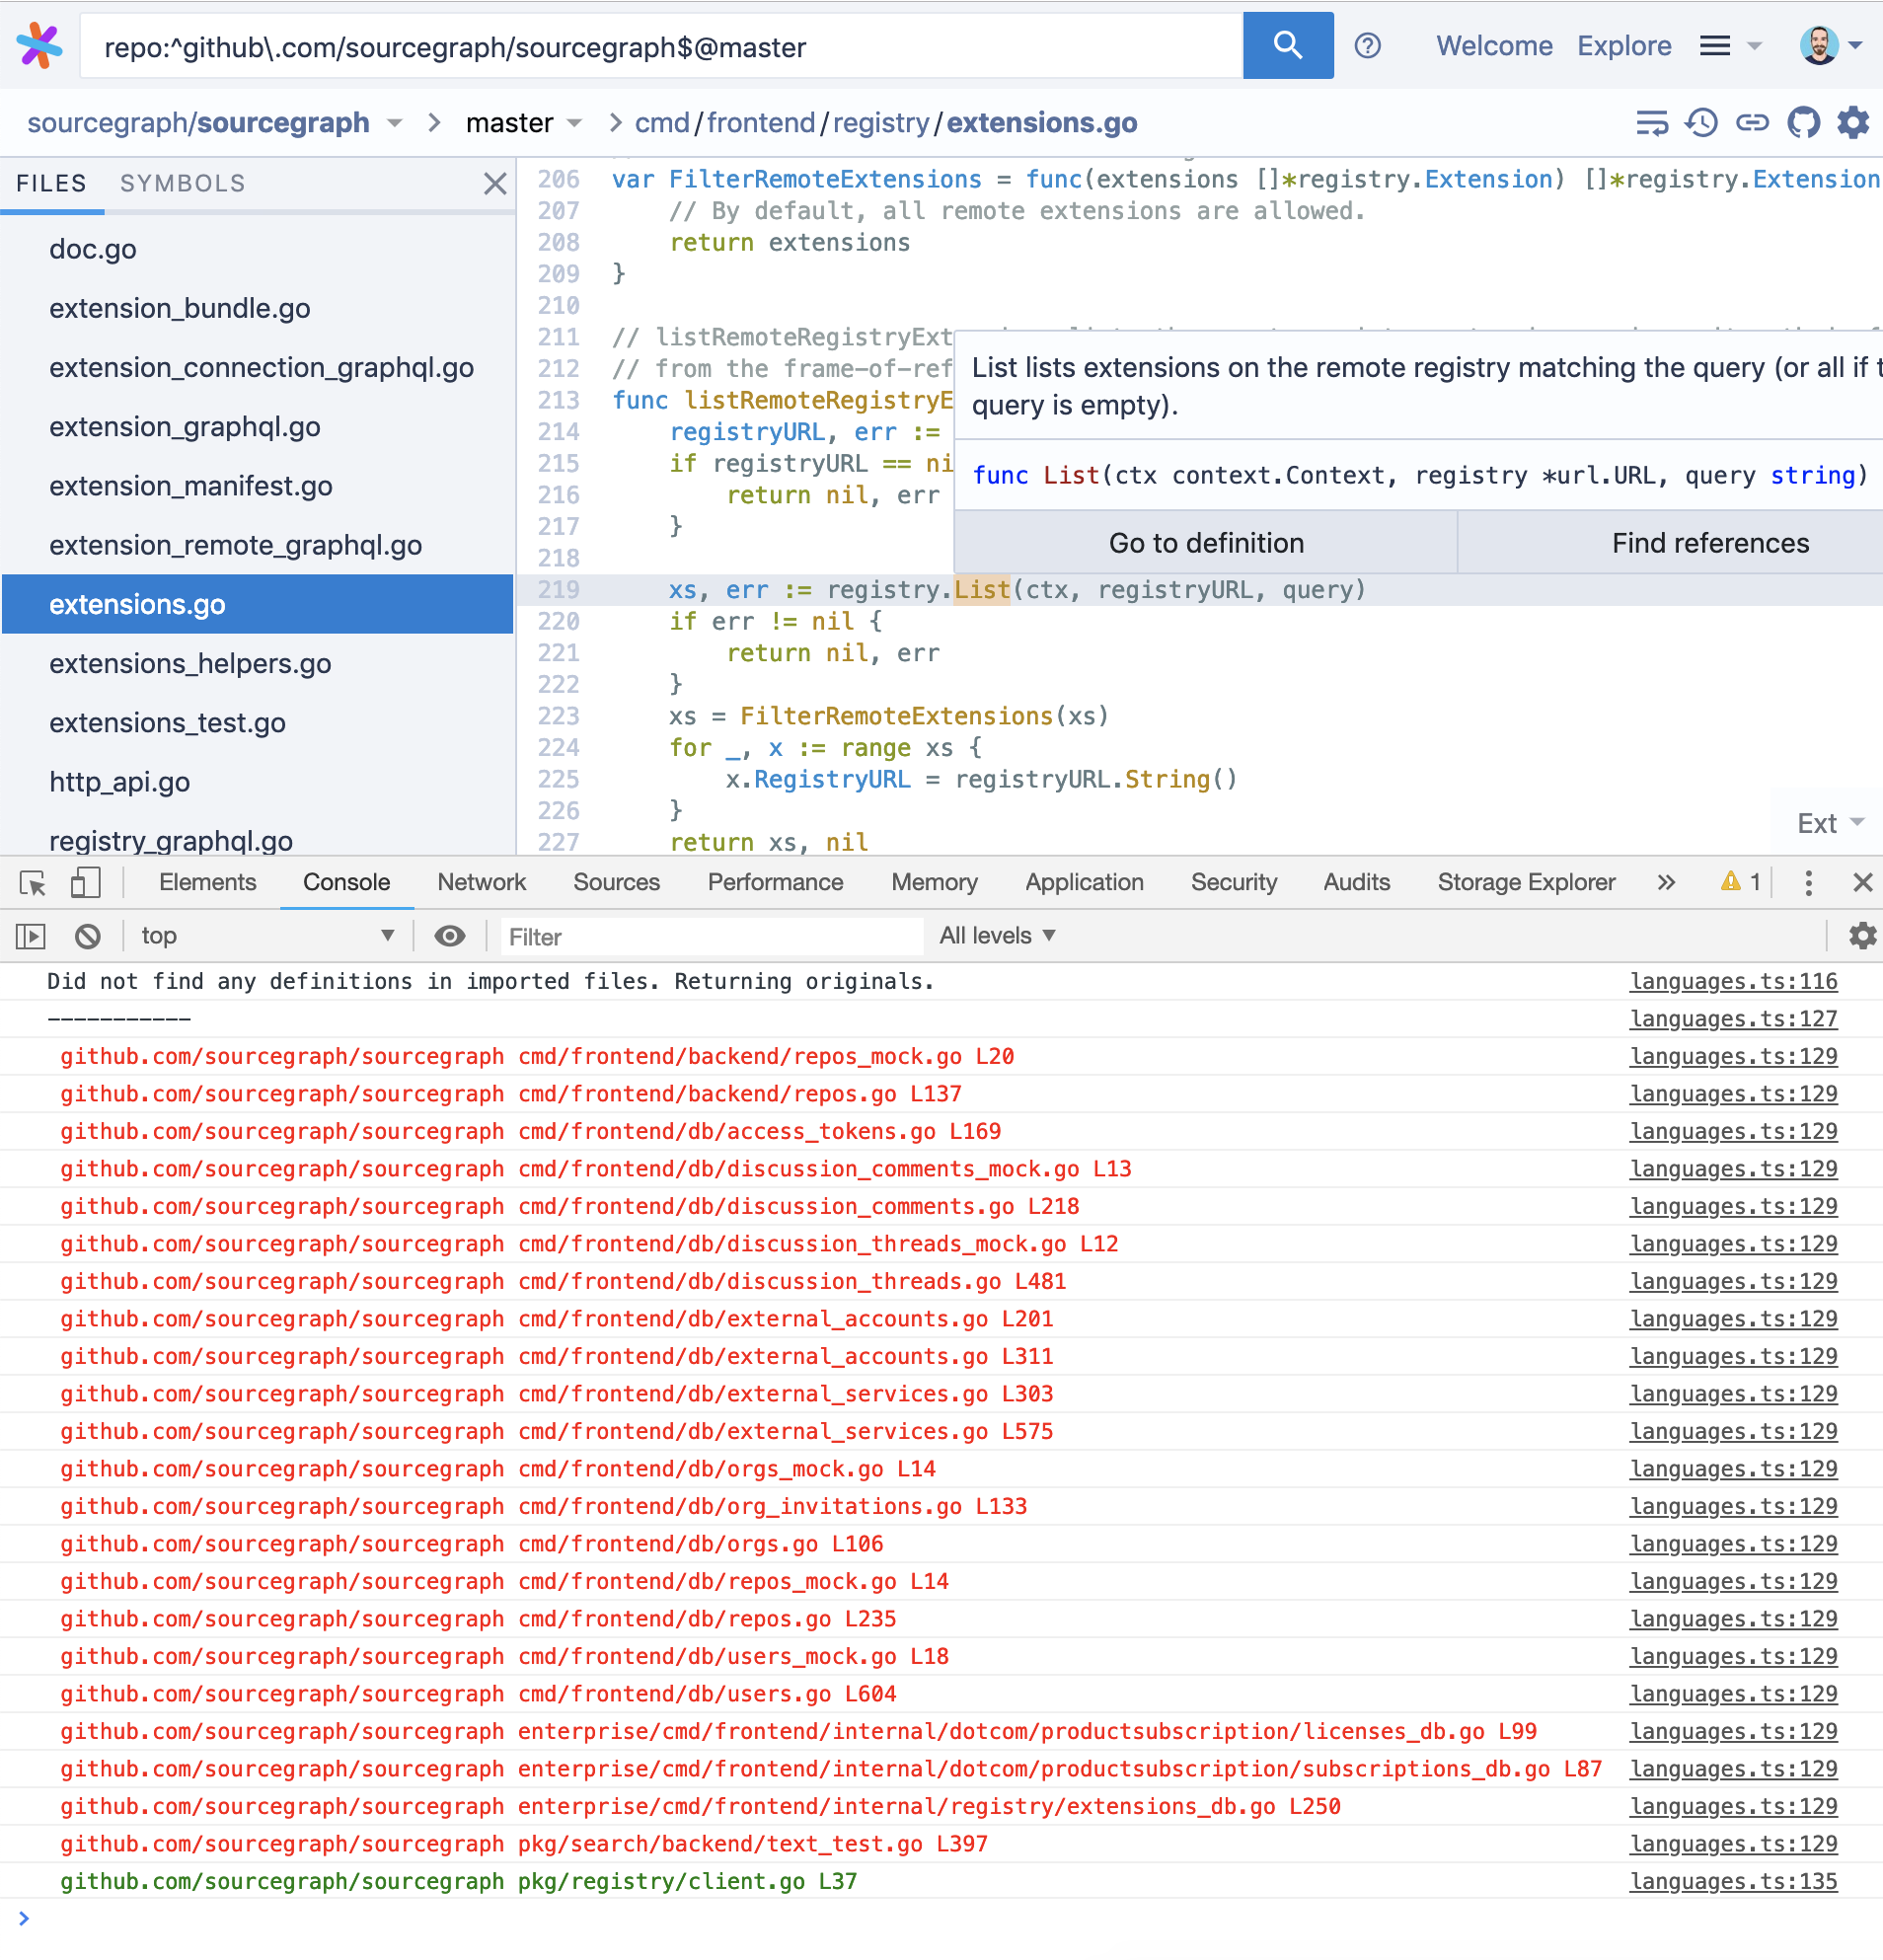Open languages.ts:116 source link
This screenshot has height=1960, width=1883.
tap(1733, 982)
